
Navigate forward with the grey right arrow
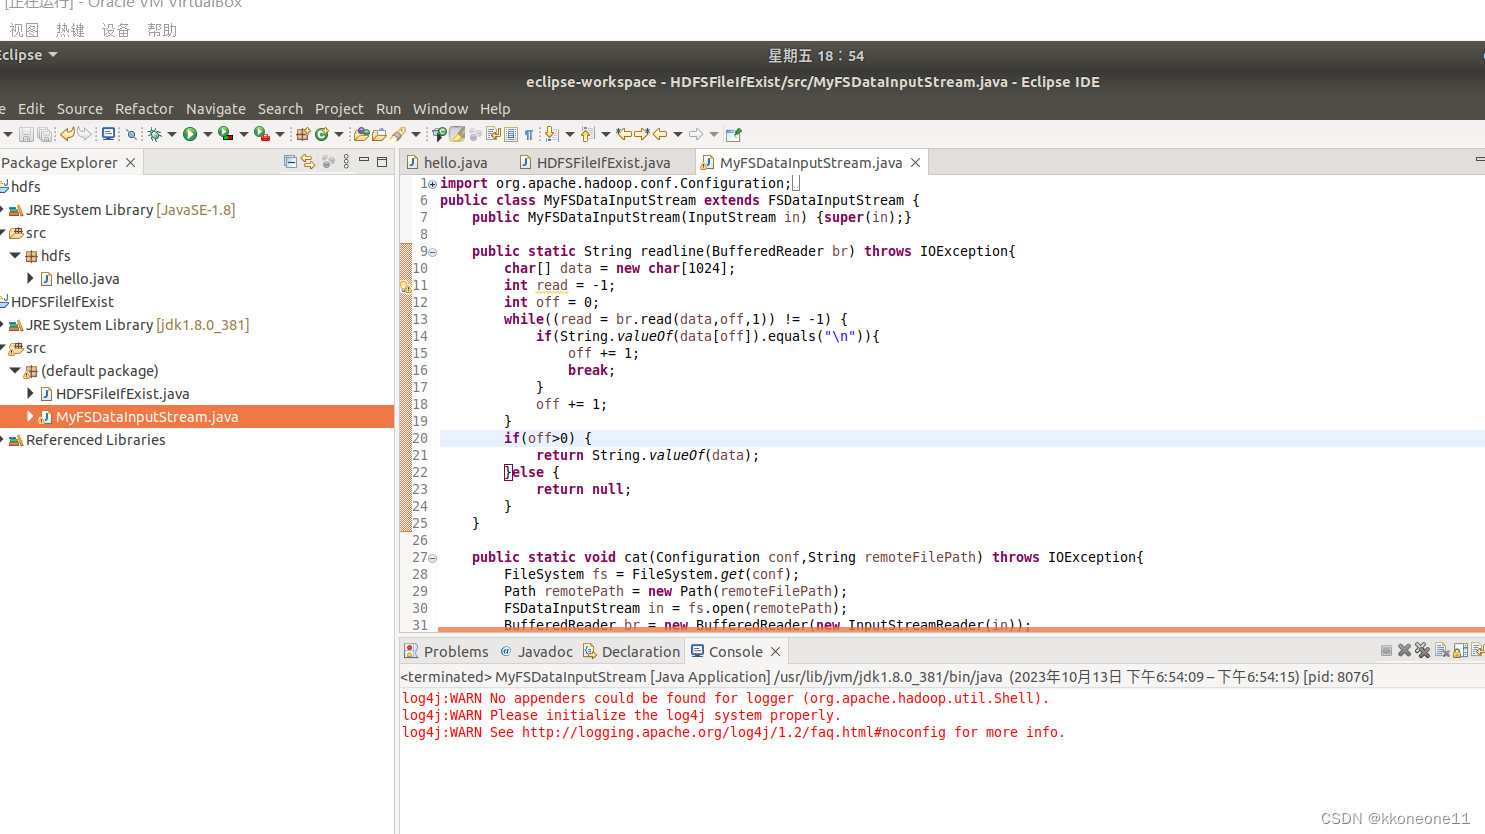[x=696, y=134]
